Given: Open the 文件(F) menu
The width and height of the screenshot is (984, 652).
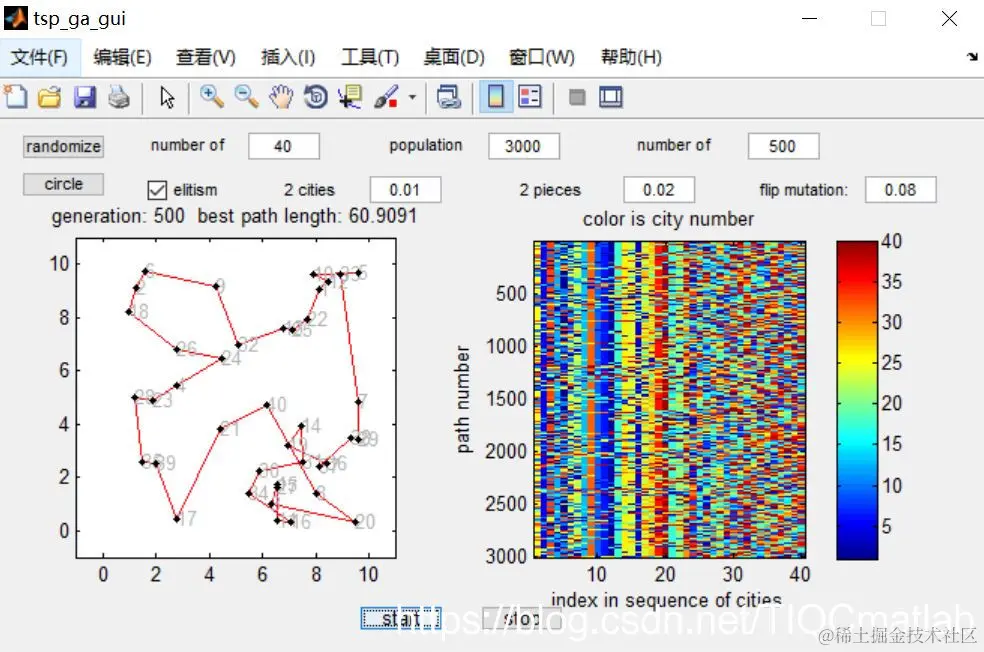Looking at the screenshot, I should (40, 57).
